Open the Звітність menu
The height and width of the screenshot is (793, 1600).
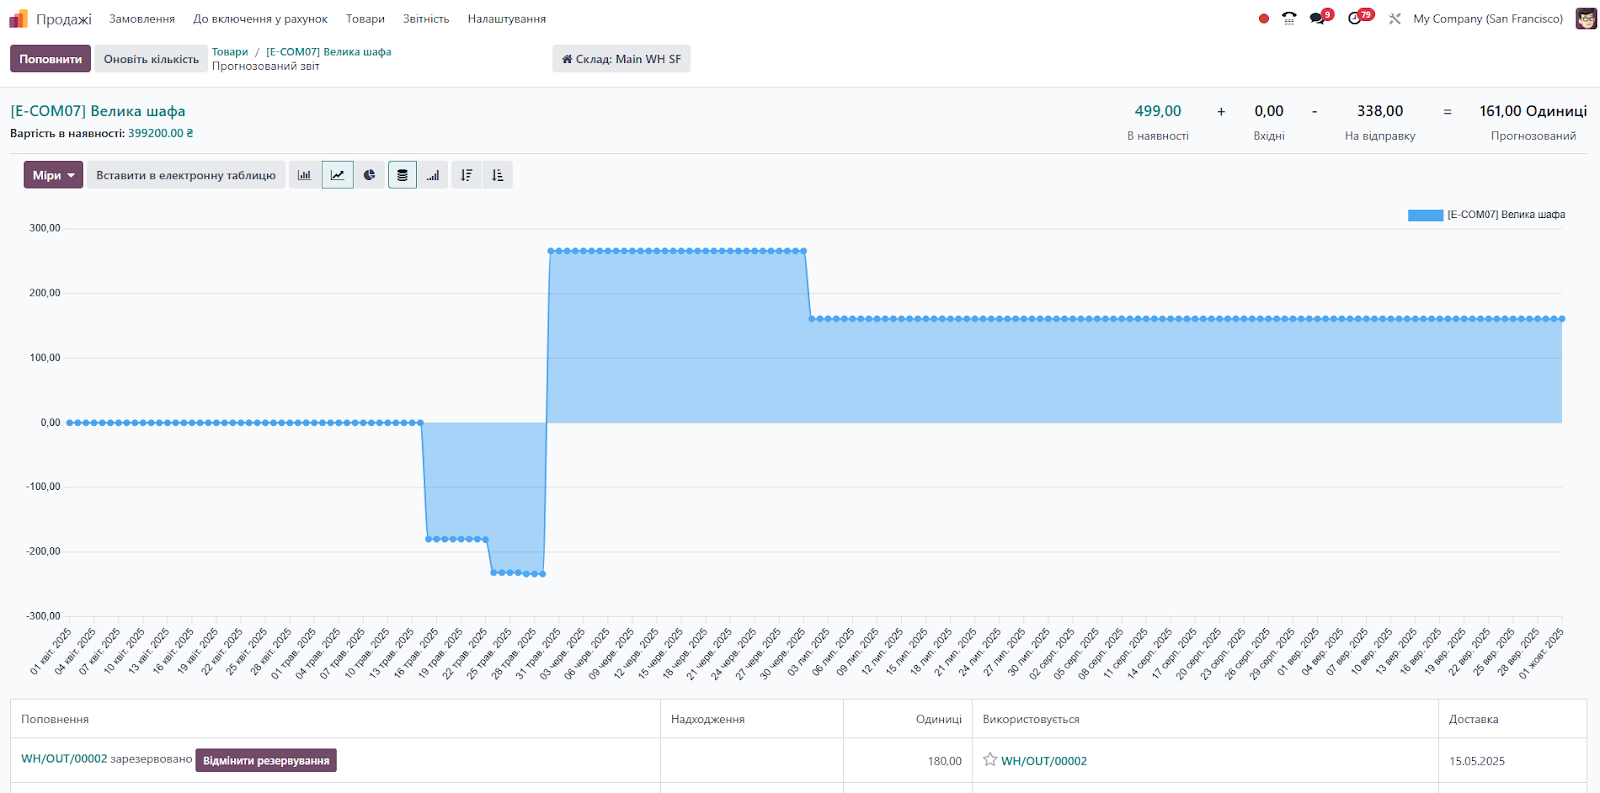click(x=426, y=19)
